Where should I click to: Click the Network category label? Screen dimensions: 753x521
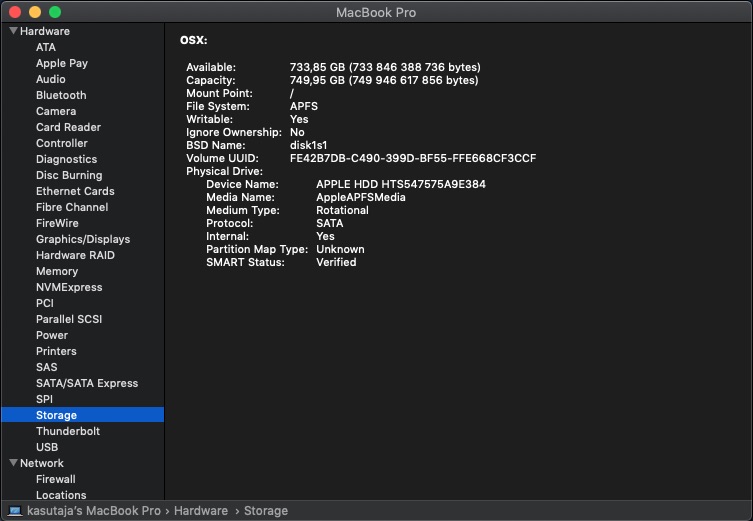pyautogui.click(x=41, y=463)
